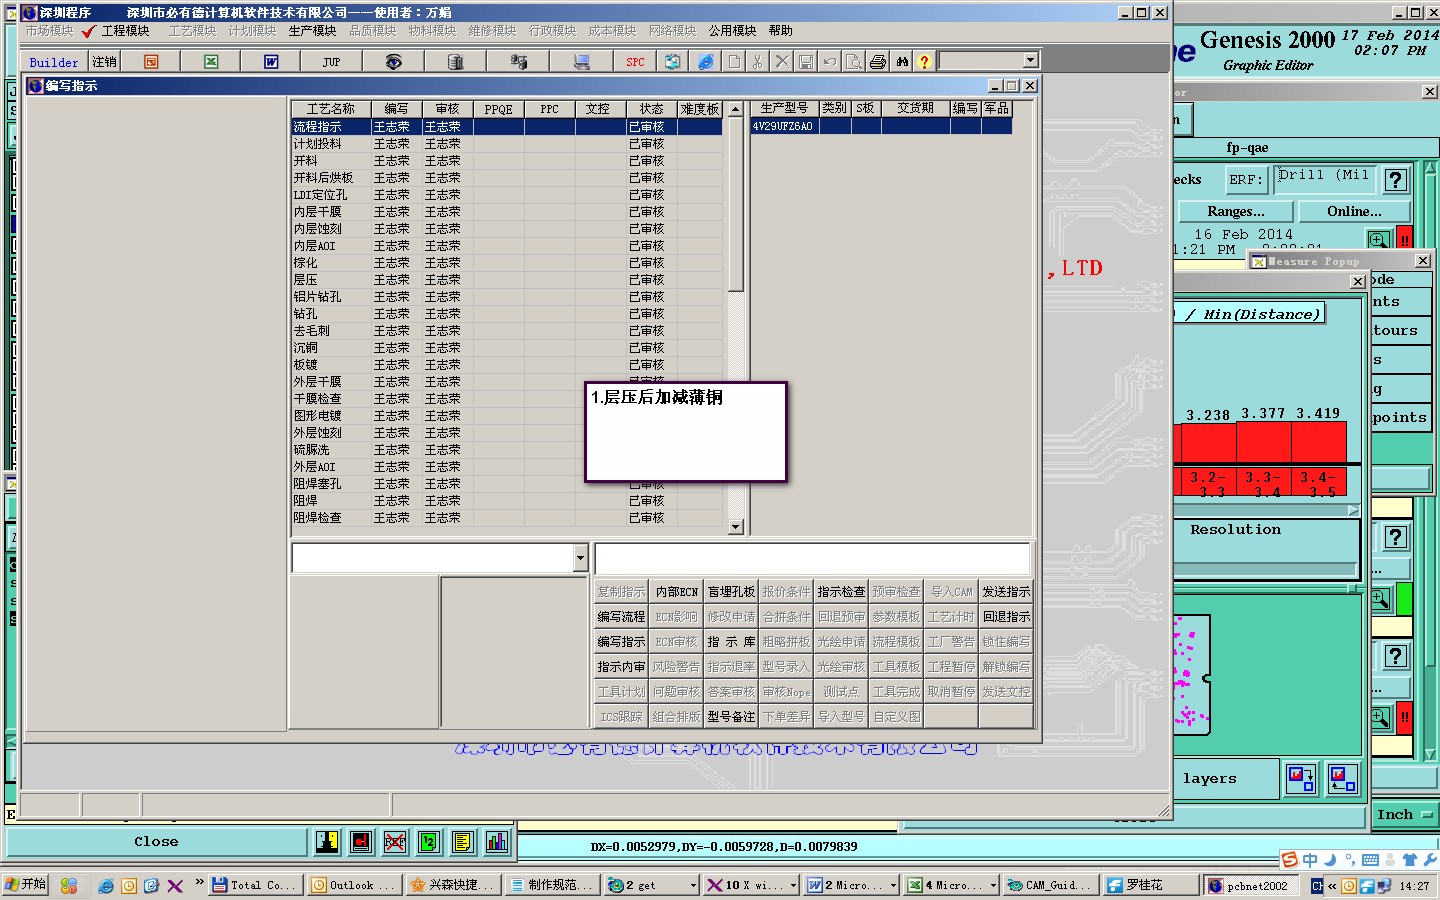The width and height of the screenshot is (1440, 900).
Task: Open Windows 开始 start button
Action: (26, 885)
